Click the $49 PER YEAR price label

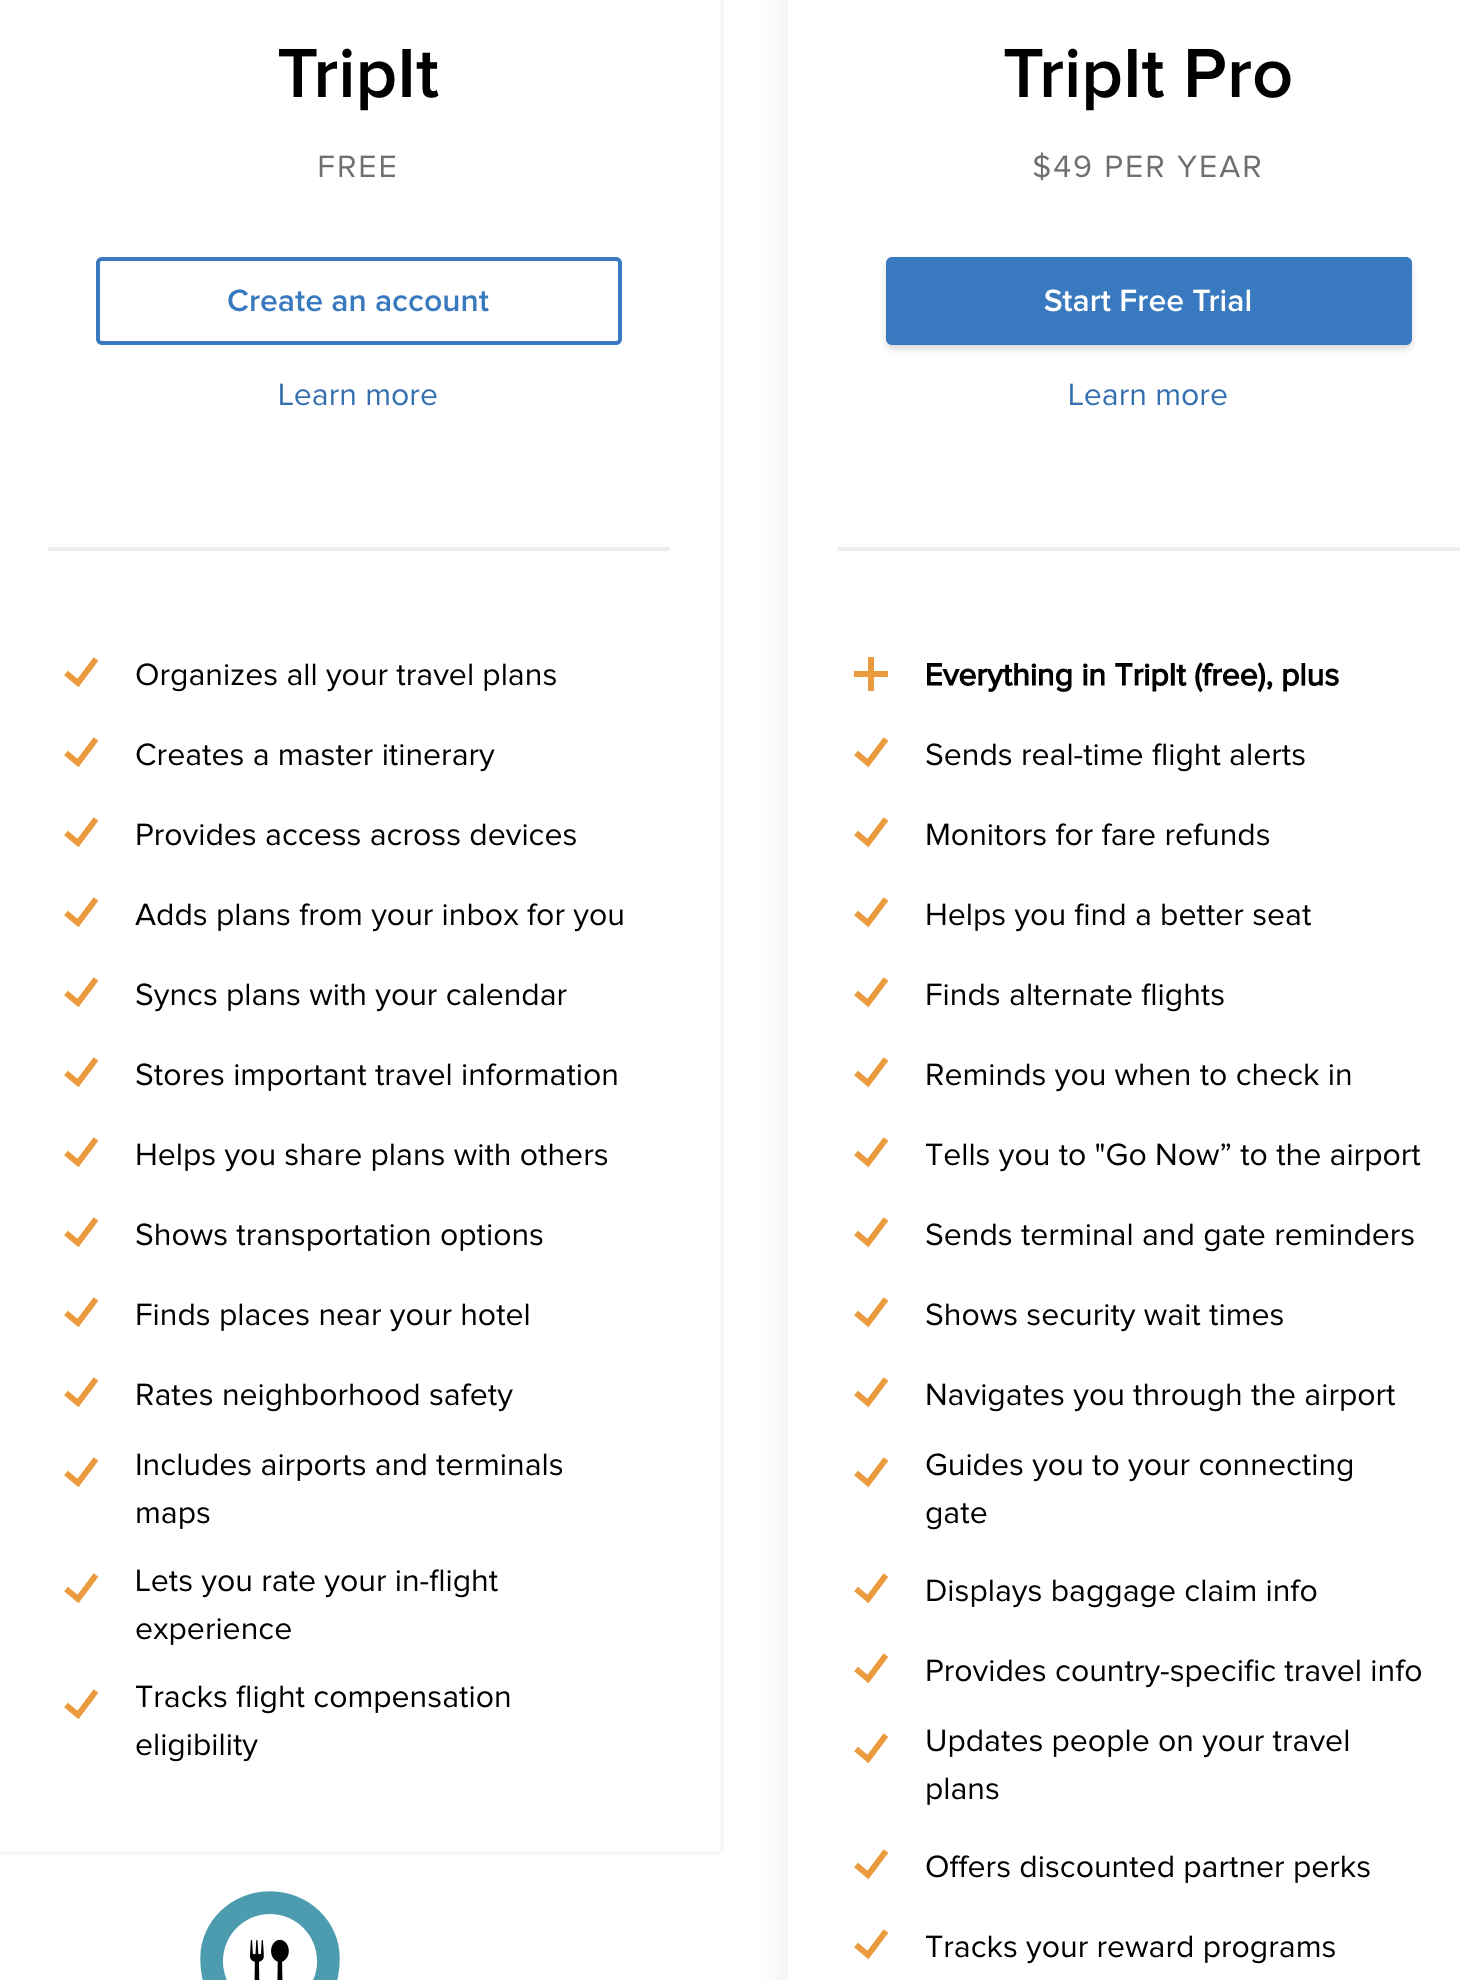coord(1147,167)
